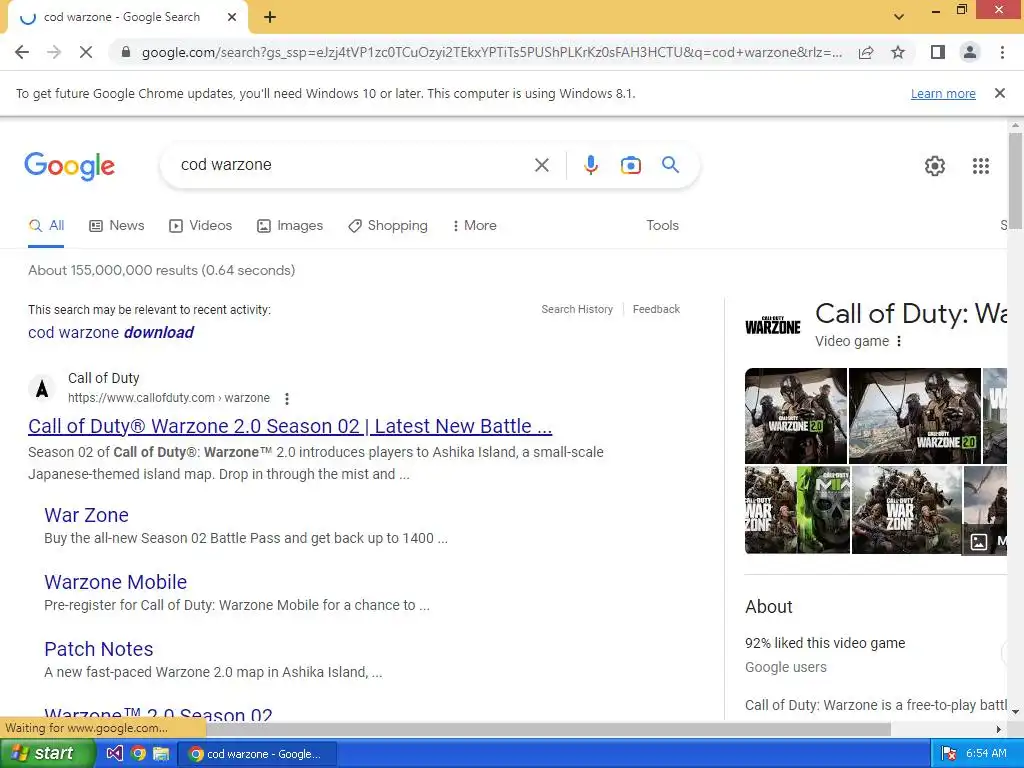Open Google quick settings gear

point(935,166)
